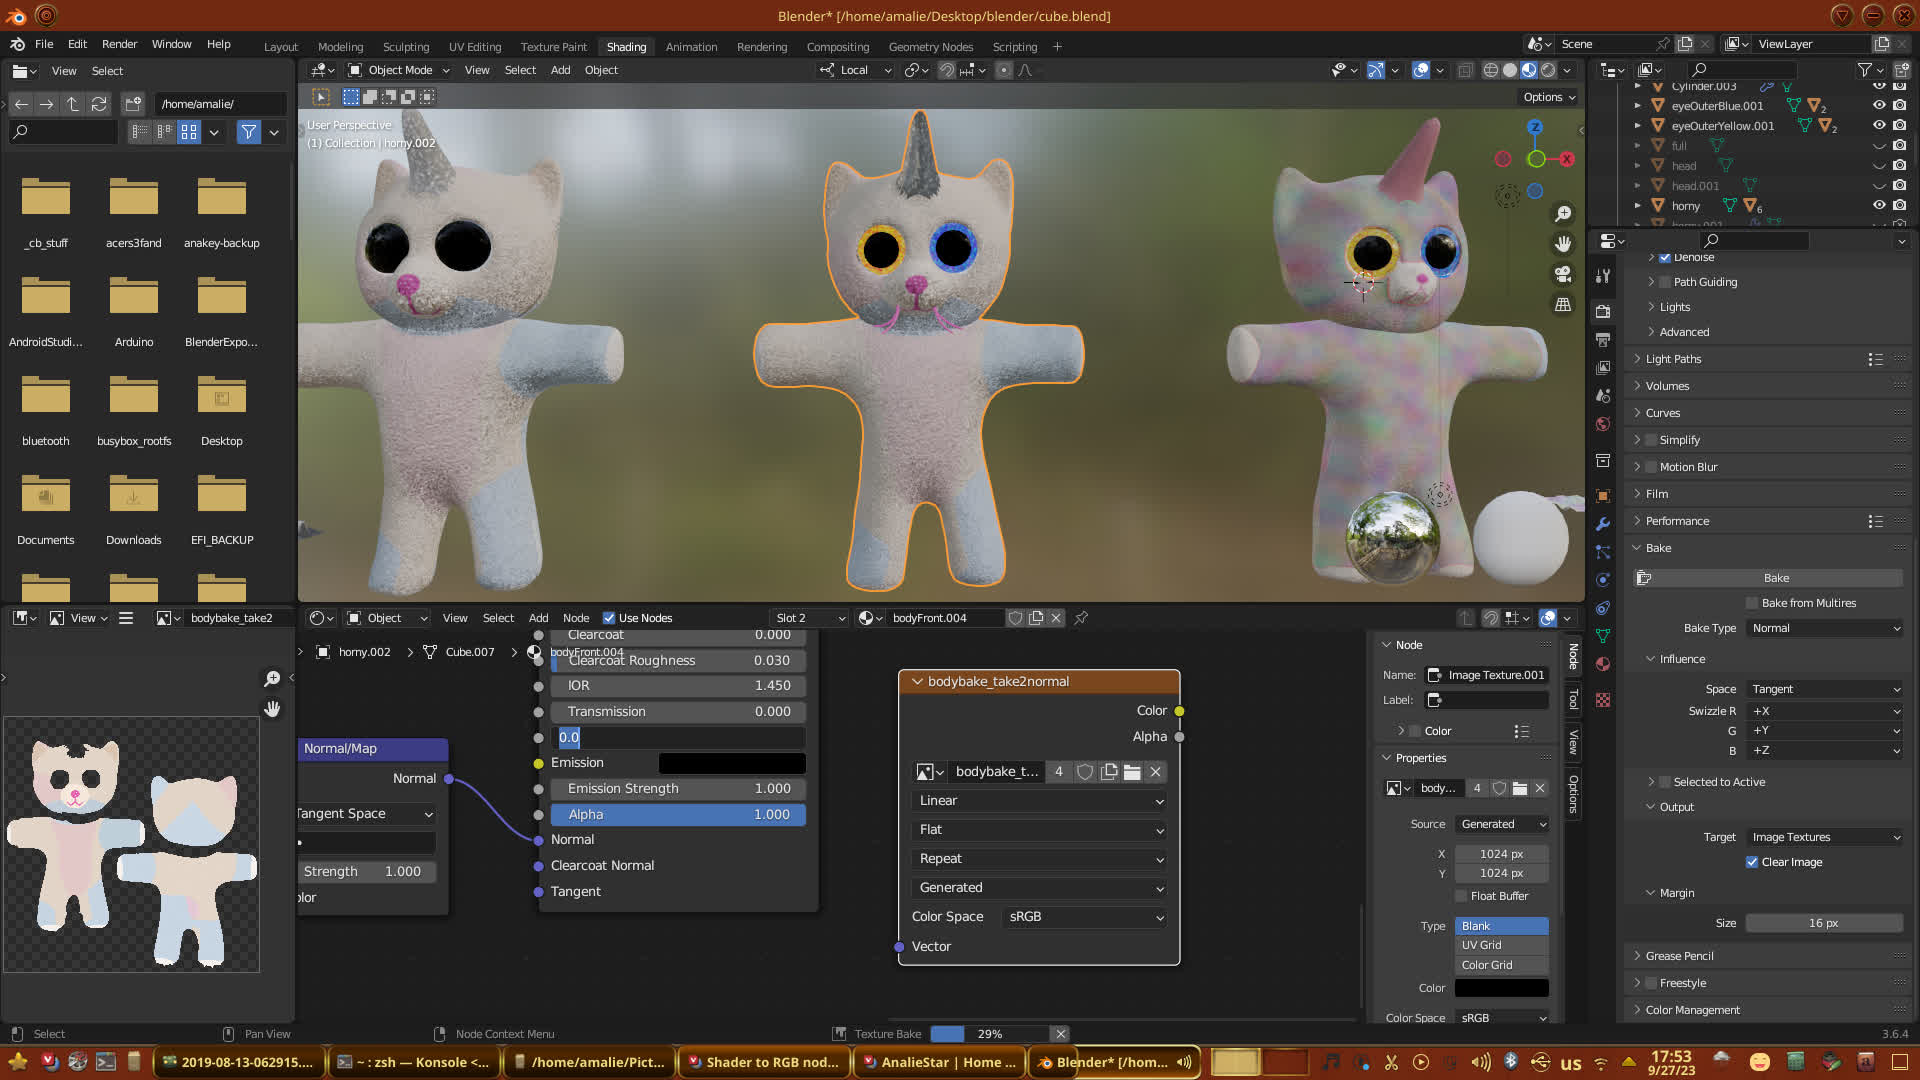Disable the Clear Image checkbox
The width and height of the screenshot is (1920, 1080).
point(1752,862)
